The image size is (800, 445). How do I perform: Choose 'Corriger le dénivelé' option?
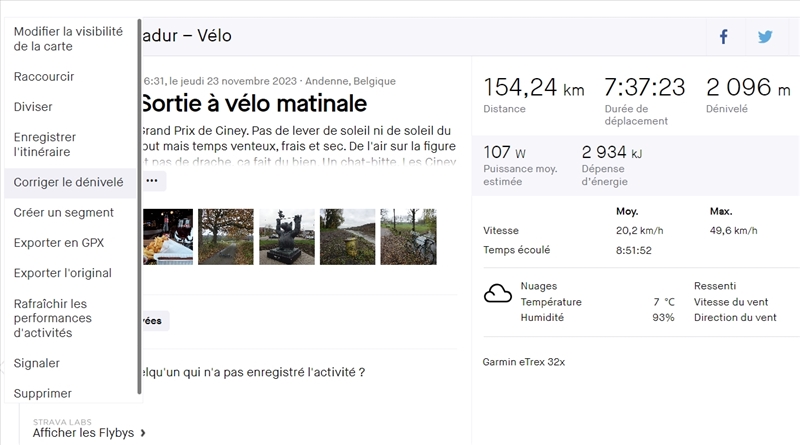tap(69, 183)
